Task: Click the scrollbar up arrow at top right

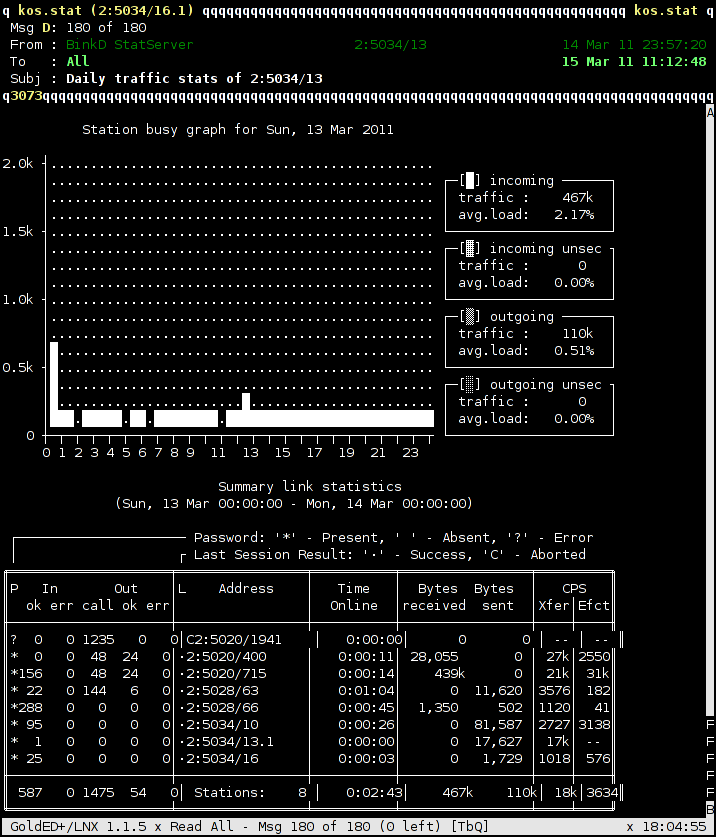Action: (x=710, y=112)
